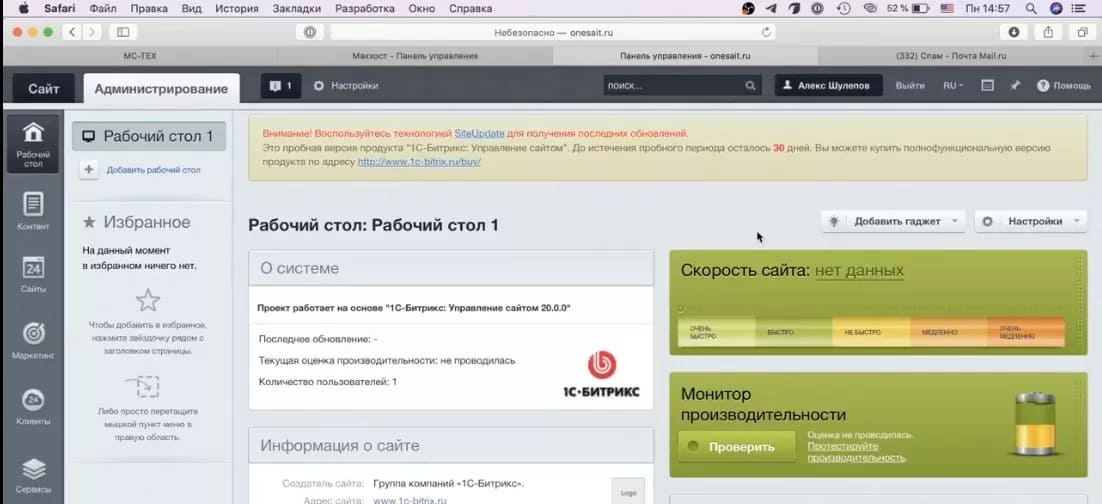The width and height of the screenshot is (1102, 504).
Task: Click Выйти logout link
Action: click(910, 86)
